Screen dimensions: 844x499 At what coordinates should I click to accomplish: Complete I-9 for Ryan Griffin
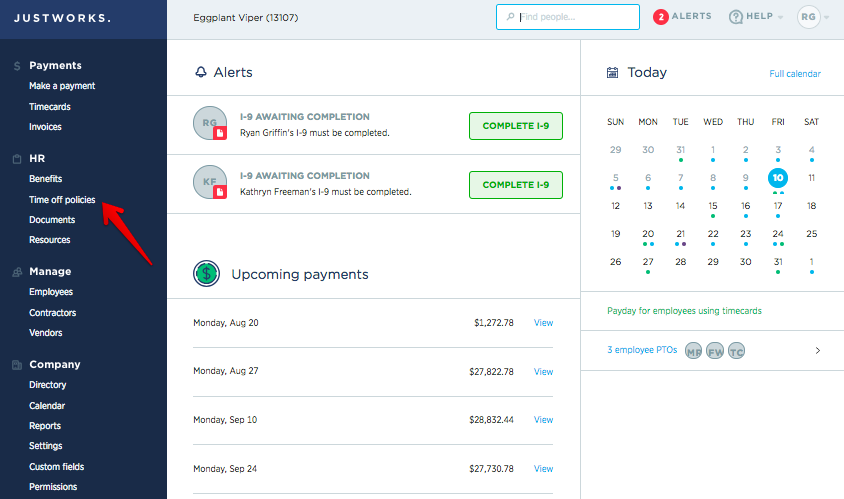tap(516, 126)
